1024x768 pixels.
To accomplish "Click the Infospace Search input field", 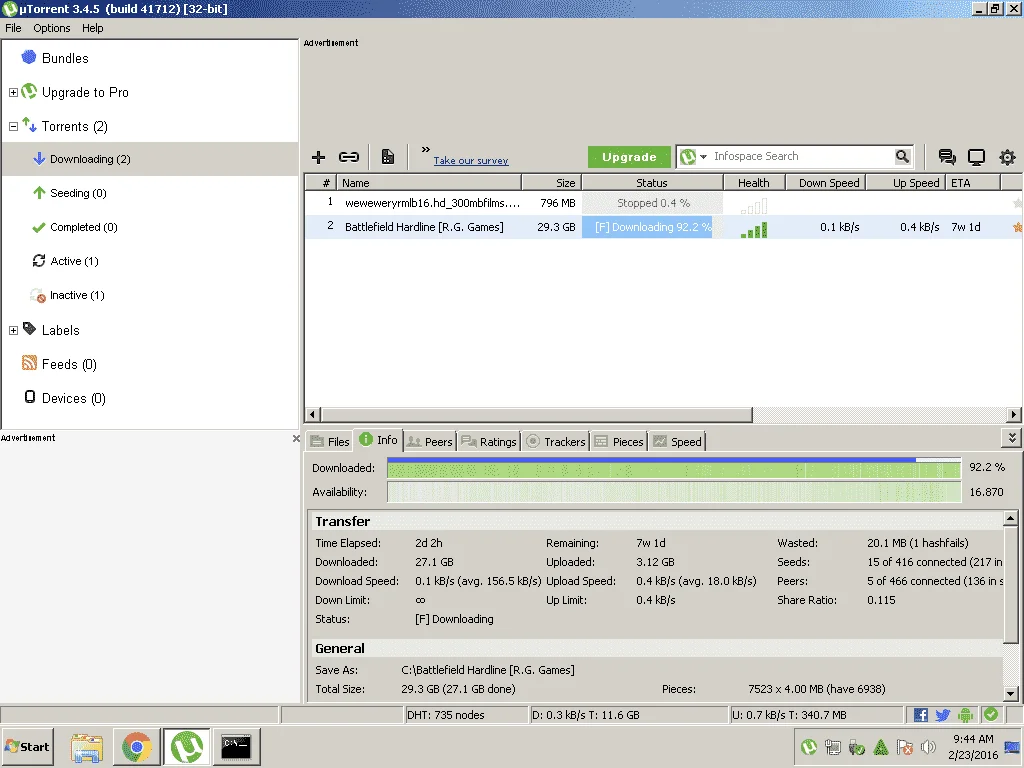I will click(x=802, y=156).
